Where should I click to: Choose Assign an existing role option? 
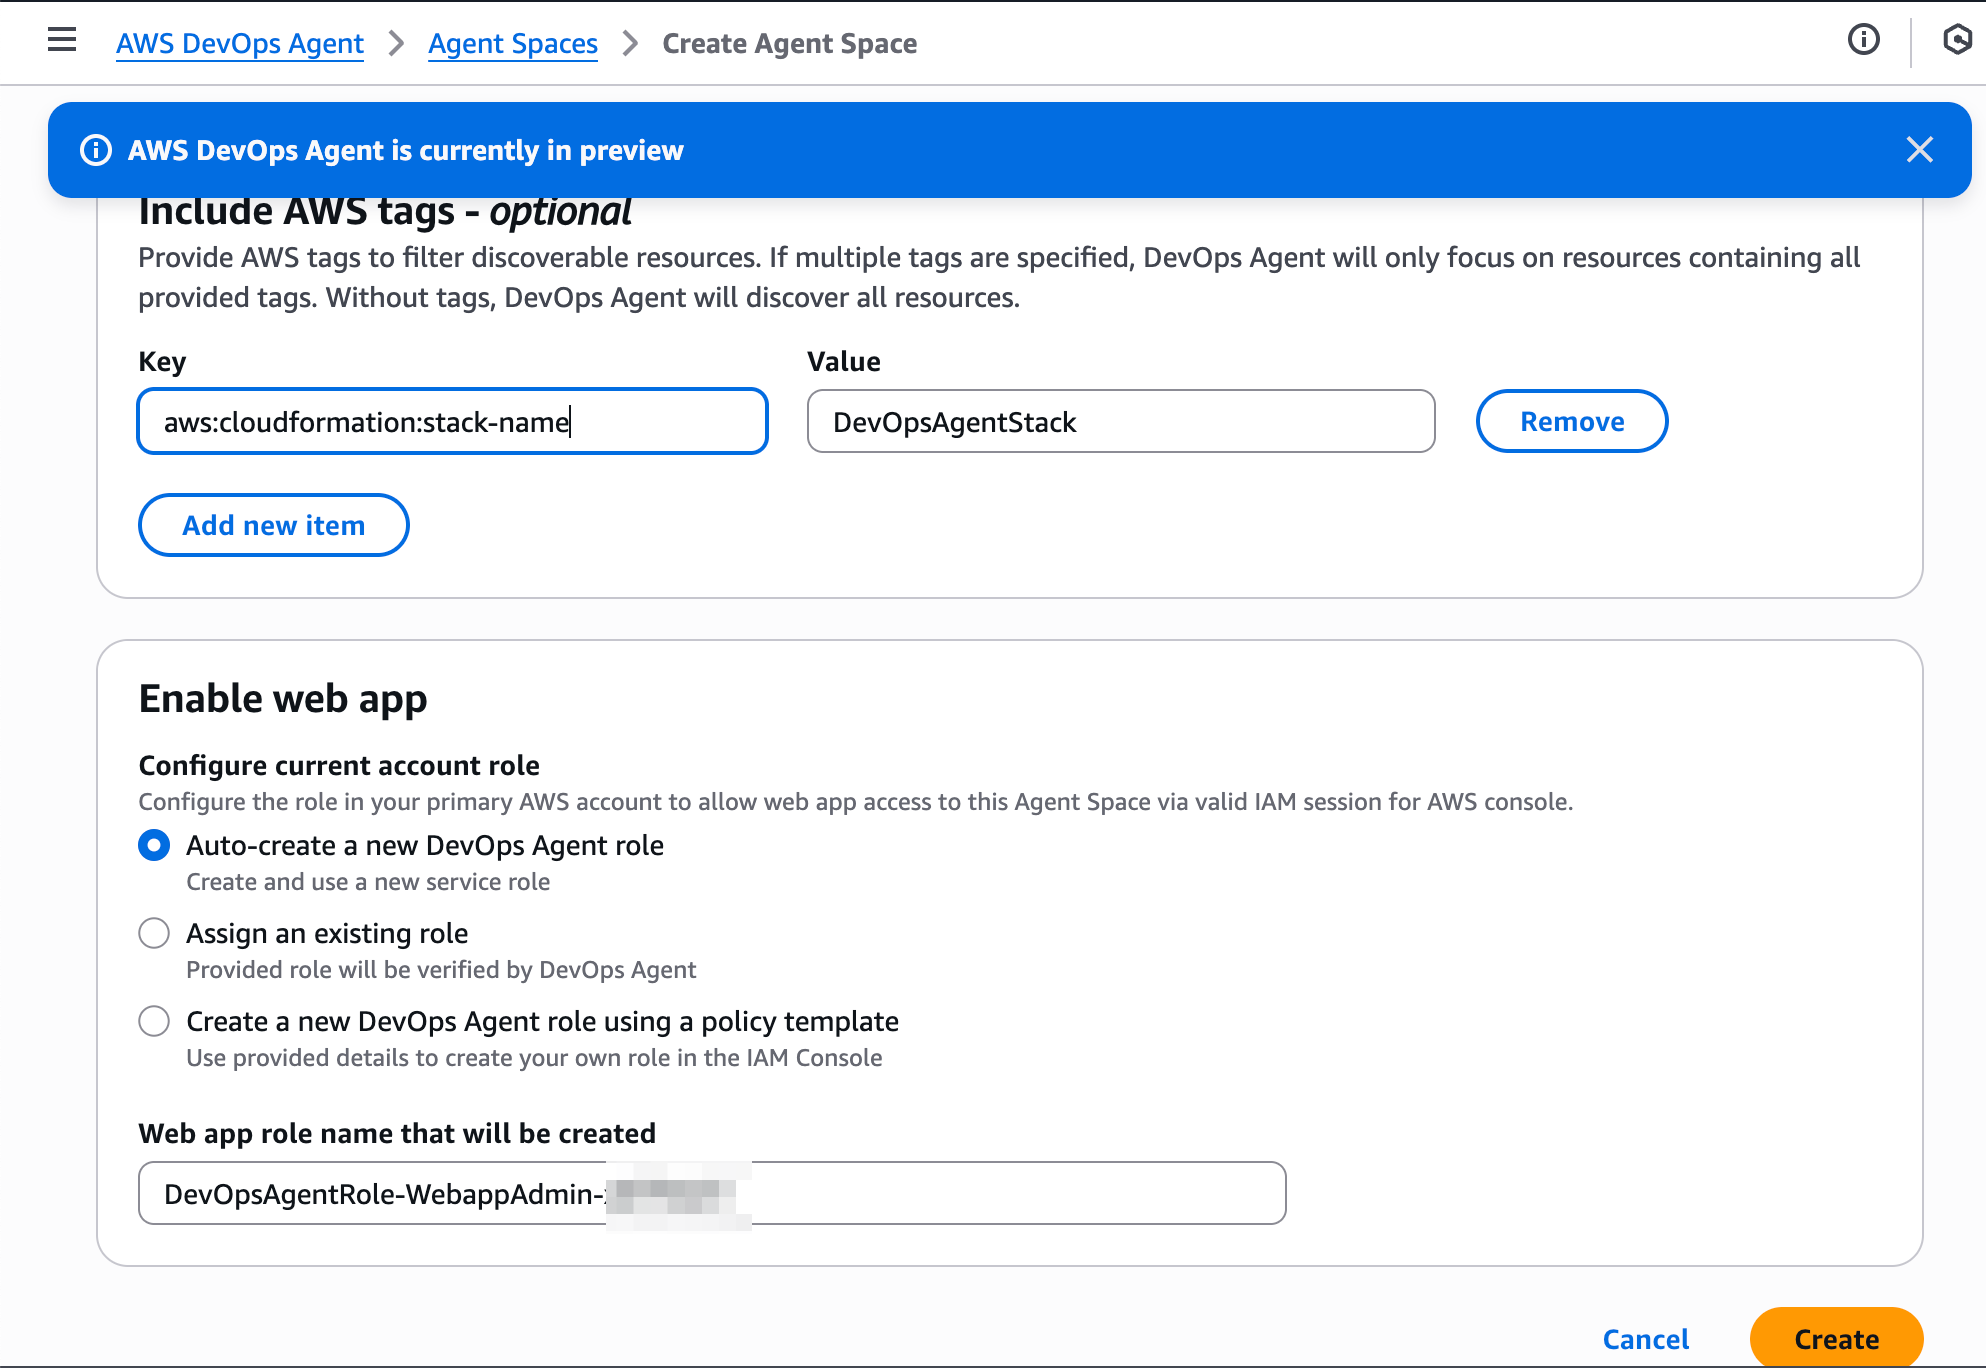tap(154, 934)
